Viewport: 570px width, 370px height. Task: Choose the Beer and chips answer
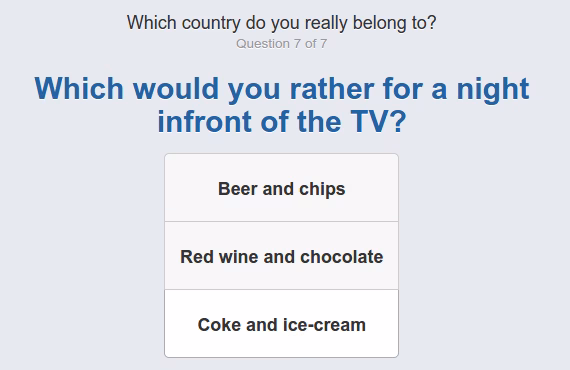coord(281,188)
